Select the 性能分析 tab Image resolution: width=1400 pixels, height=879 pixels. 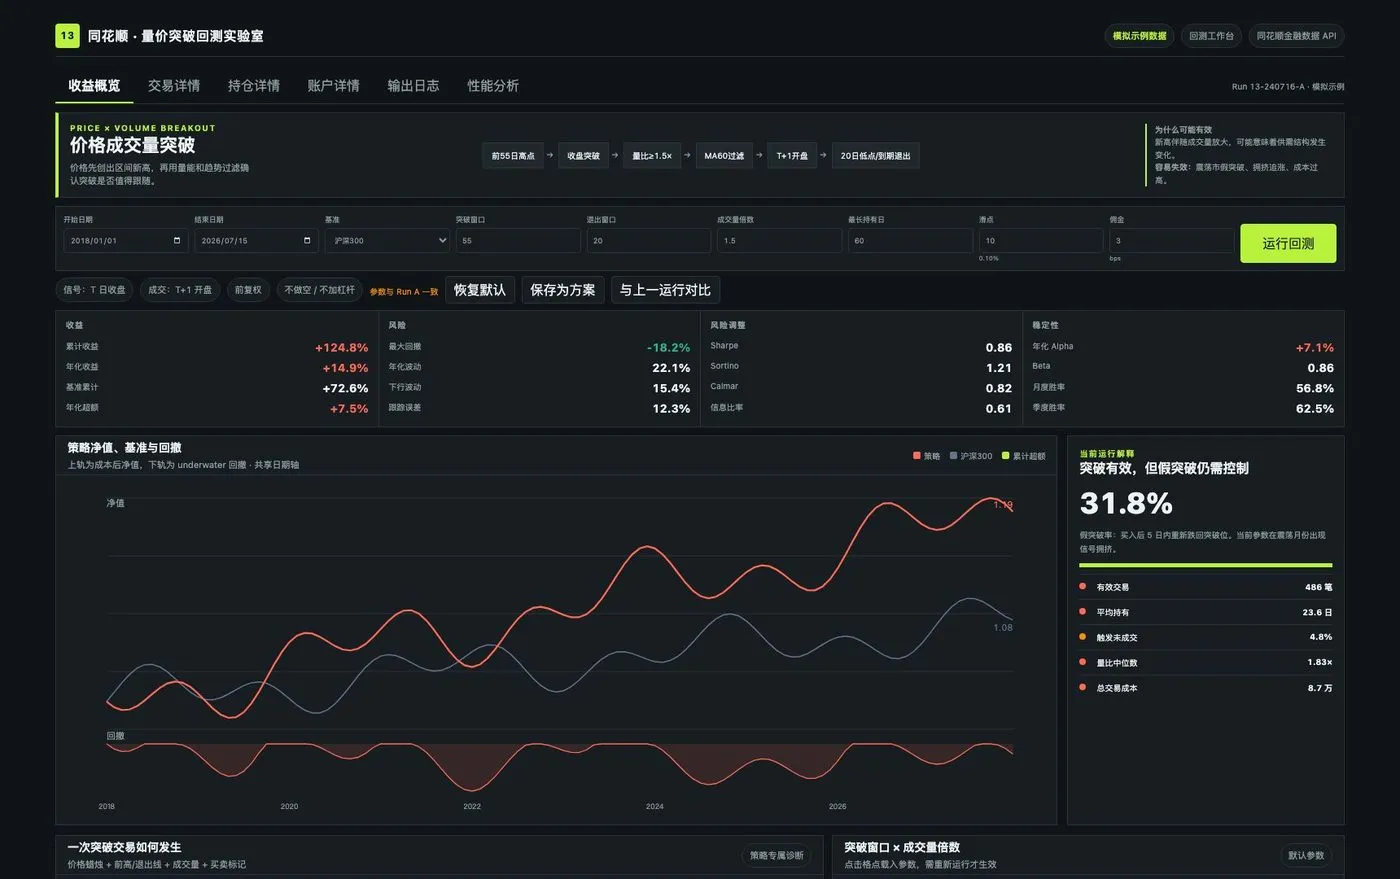coord(493,86)
